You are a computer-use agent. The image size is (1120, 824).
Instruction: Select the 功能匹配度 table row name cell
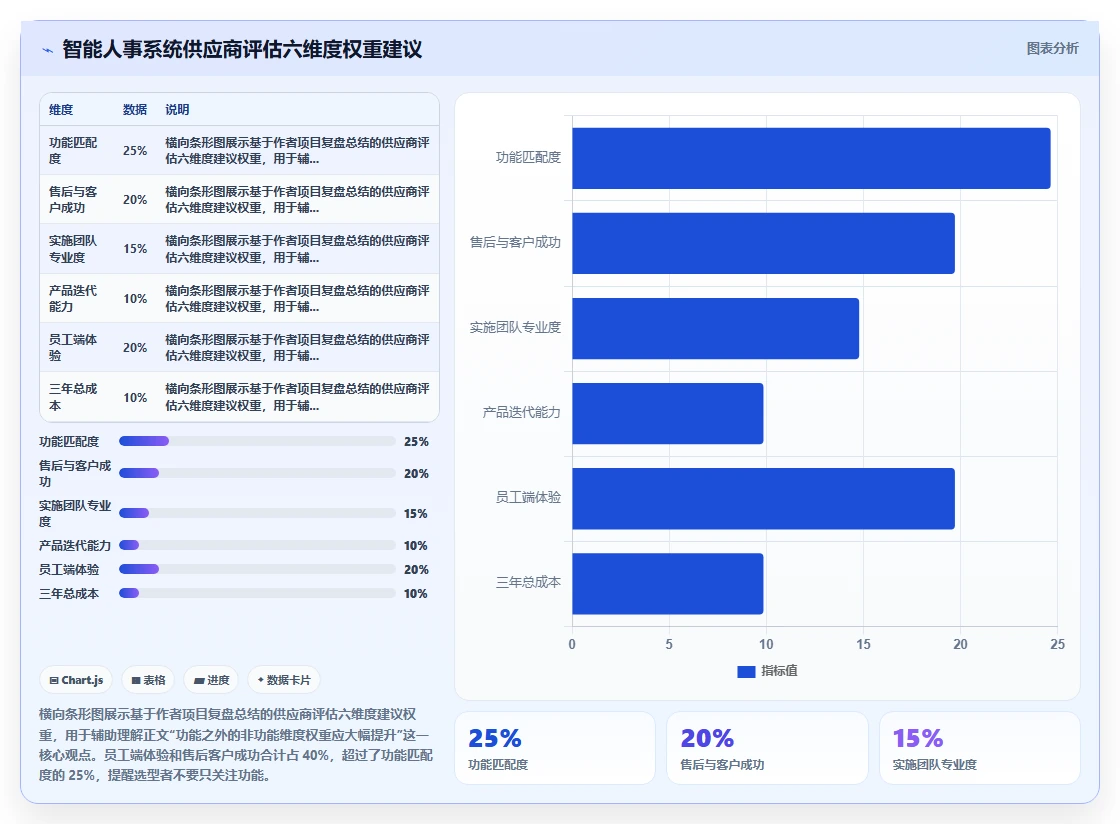click(x=76, y=151)
